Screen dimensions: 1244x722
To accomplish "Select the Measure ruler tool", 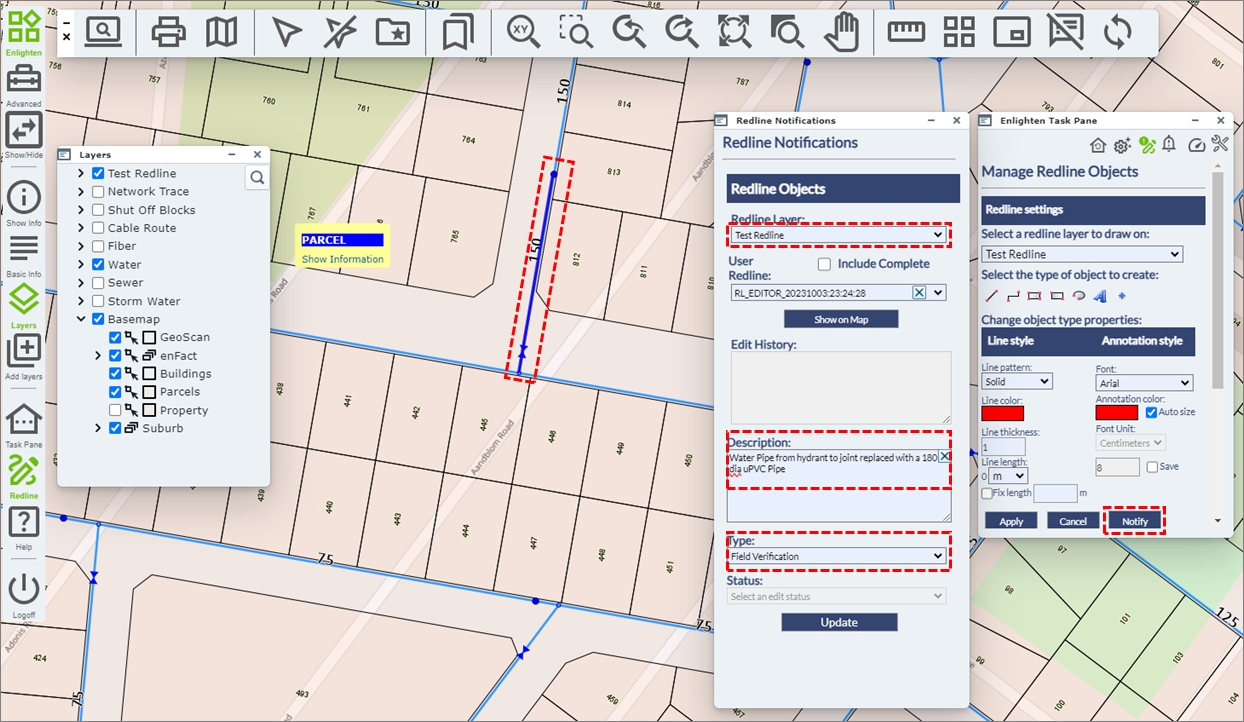I will [x=906, y=32].
